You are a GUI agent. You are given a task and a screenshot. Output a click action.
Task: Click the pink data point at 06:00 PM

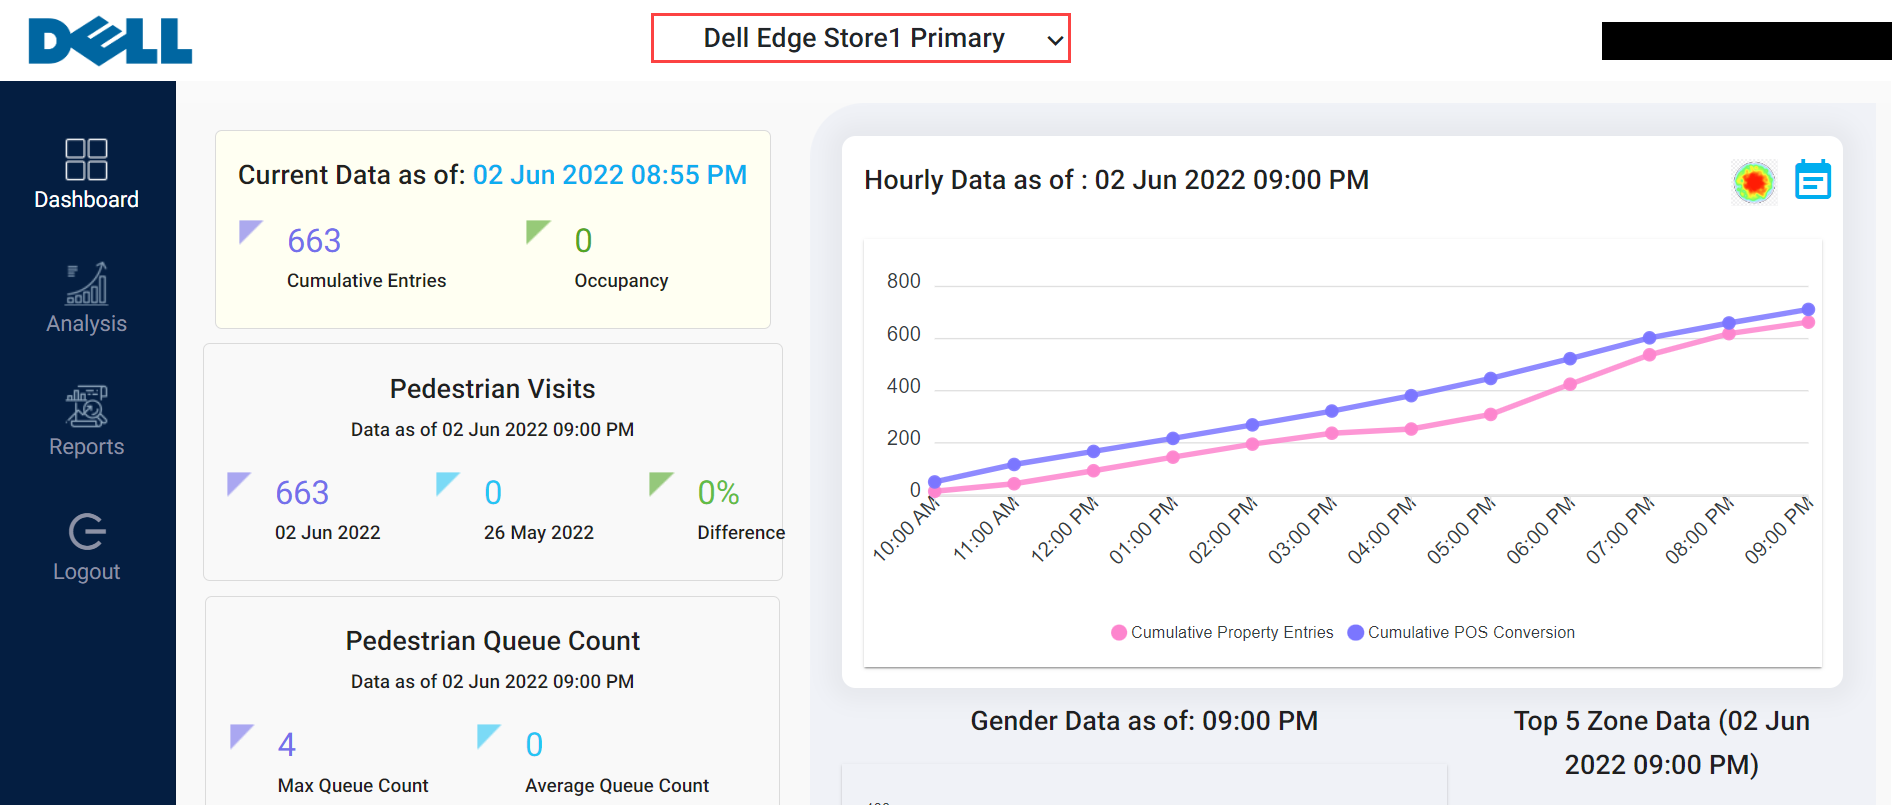[1570, 384]
